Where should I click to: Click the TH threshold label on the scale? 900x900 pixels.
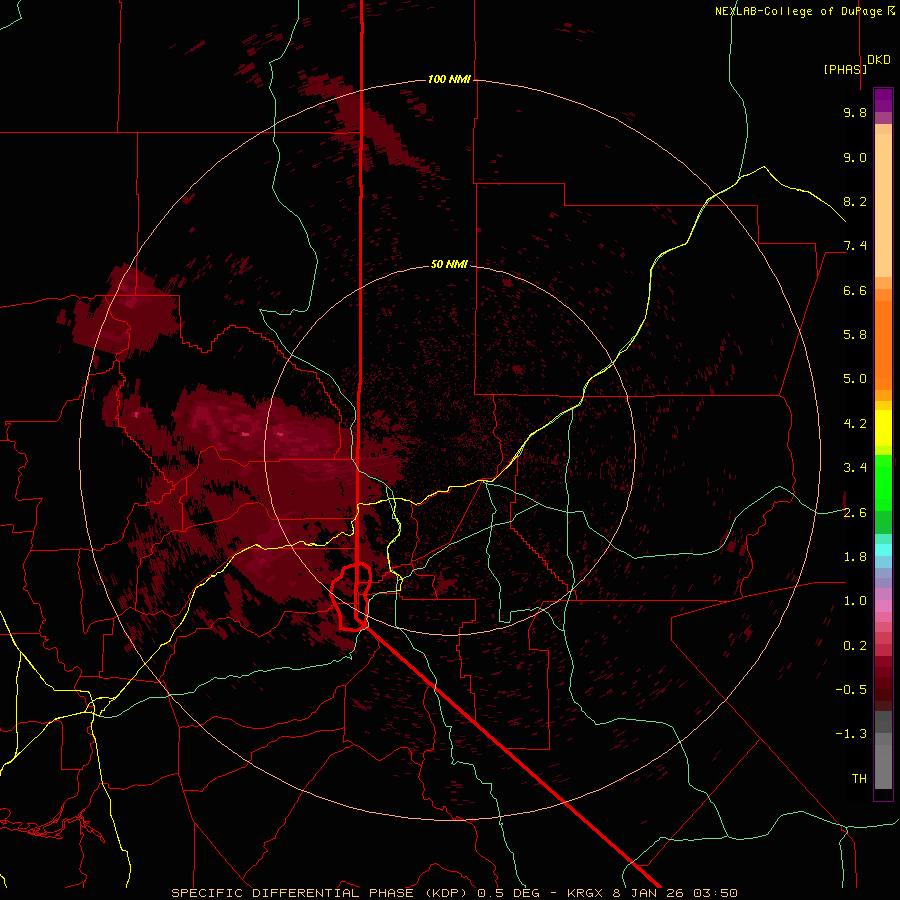[859, 779]
